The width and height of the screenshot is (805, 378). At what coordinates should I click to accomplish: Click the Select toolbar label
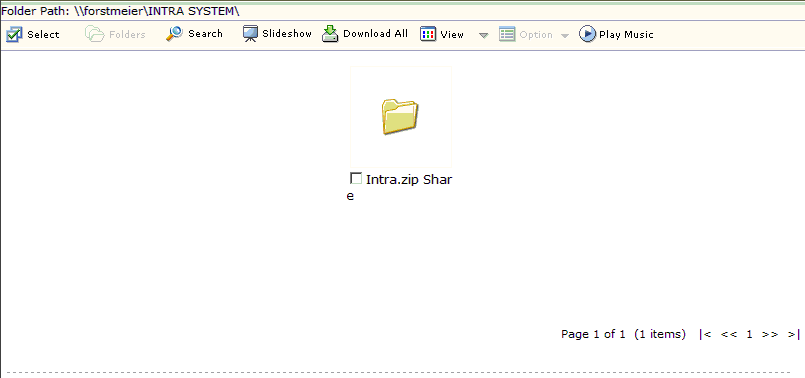(x=43, y=34)
